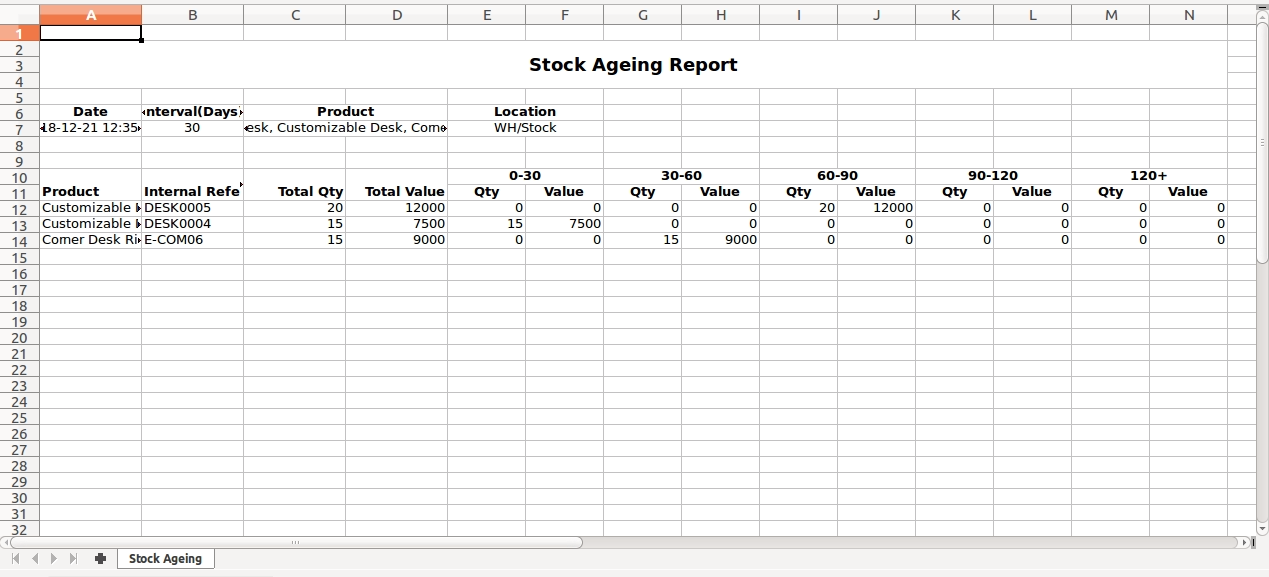The height and width of the screenshot is (577, 1269).
Task: Jump to the first sheet tab arrow
Action: [16, 559]
